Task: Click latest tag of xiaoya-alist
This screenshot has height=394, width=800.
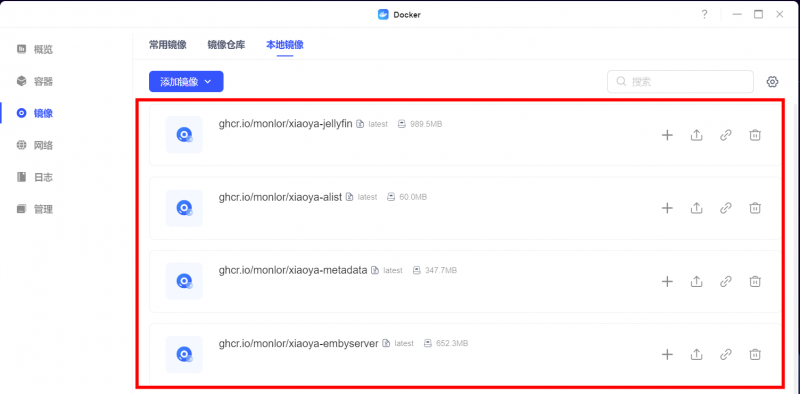Action: (x=367, y=197)
